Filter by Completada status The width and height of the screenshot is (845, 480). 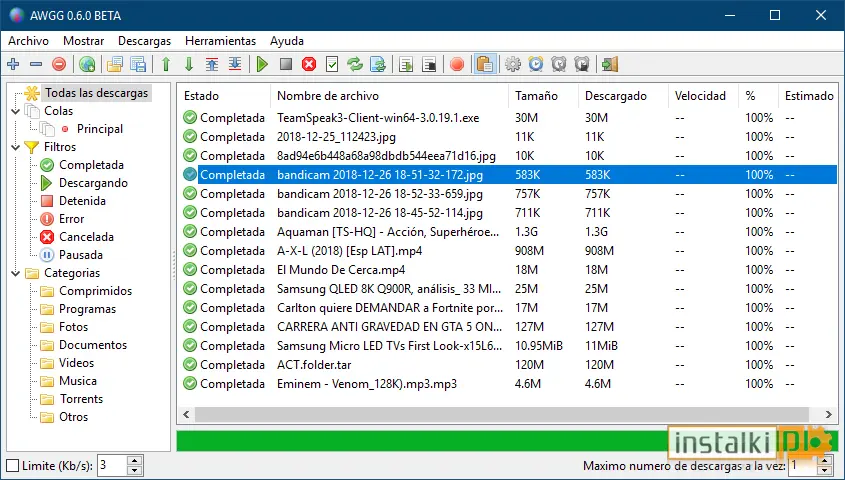click(91, 165)
